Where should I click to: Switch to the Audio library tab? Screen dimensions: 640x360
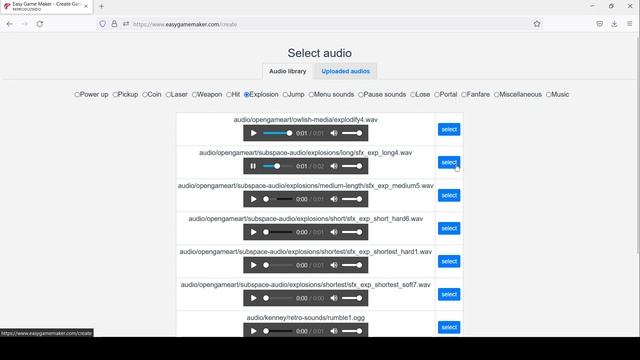288,71
